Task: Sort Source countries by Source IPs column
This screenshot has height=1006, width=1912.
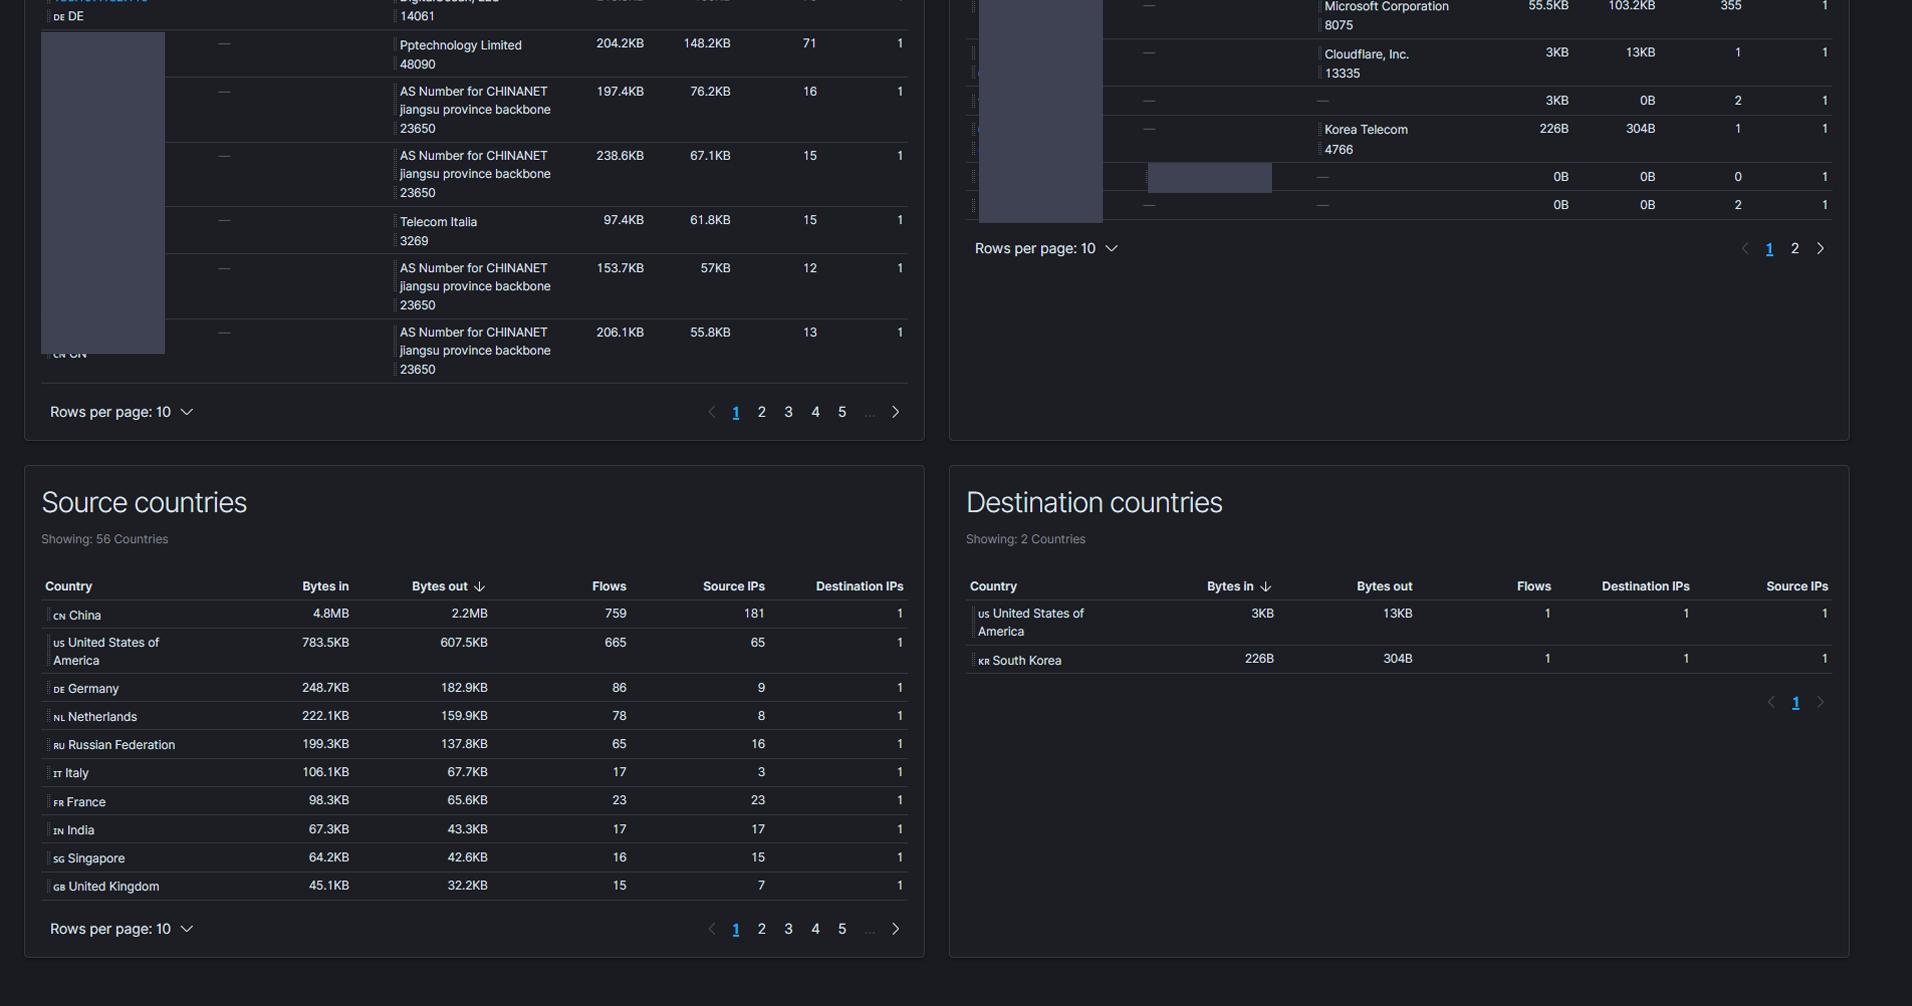Action: point(733,587)
